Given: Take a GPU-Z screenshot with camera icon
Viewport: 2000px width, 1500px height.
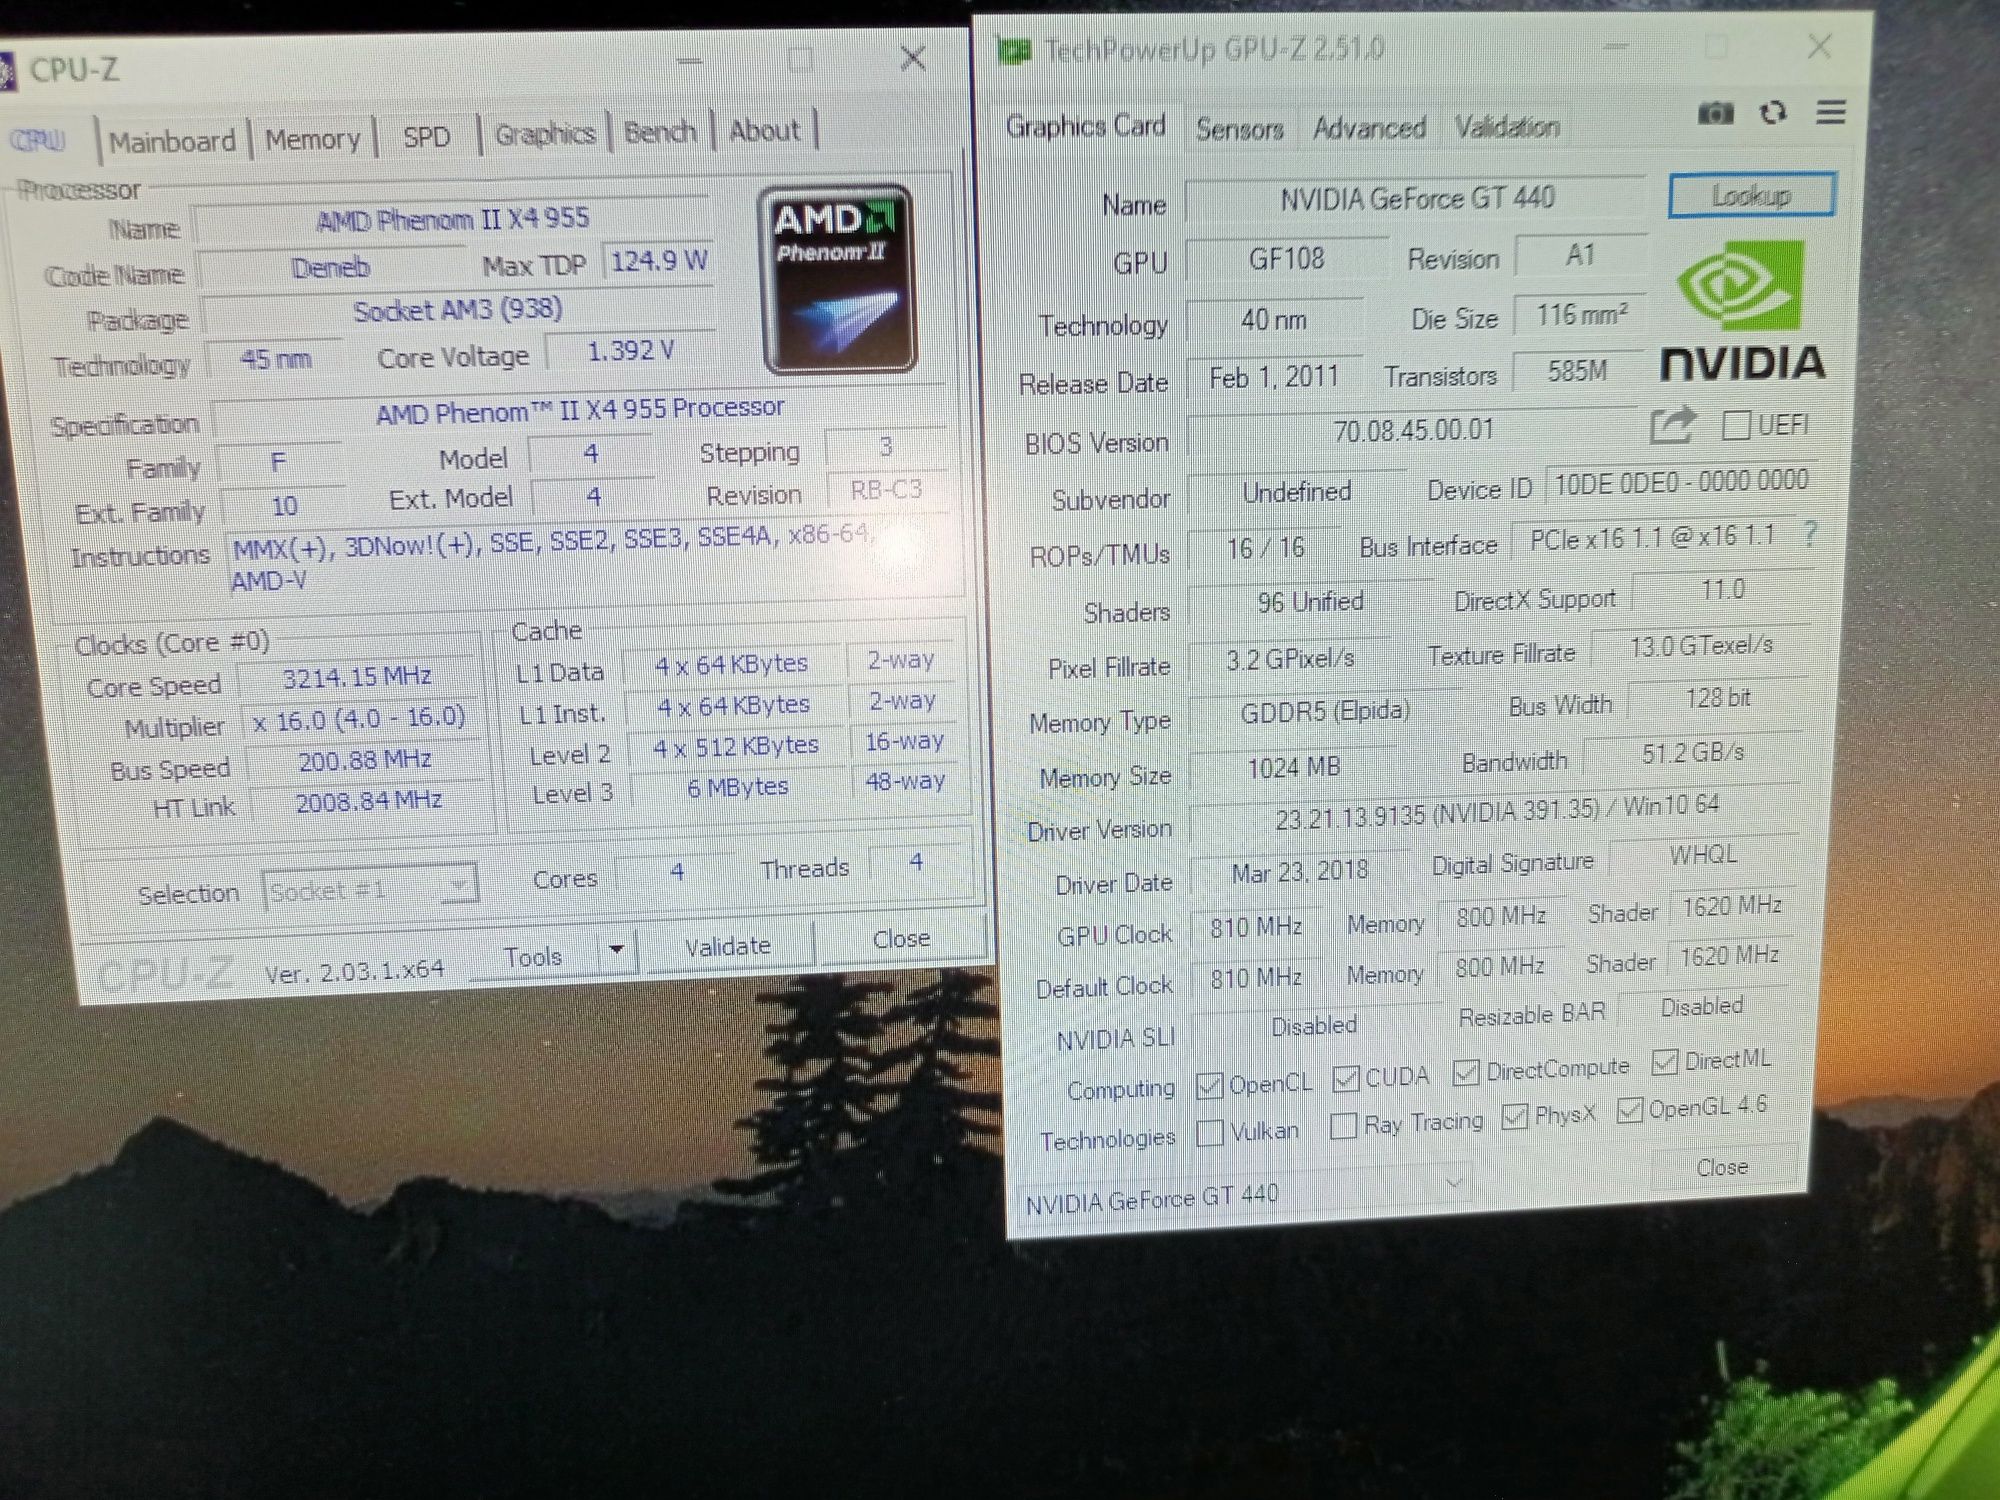Looking at the screenshot, I should (1715, 112).
